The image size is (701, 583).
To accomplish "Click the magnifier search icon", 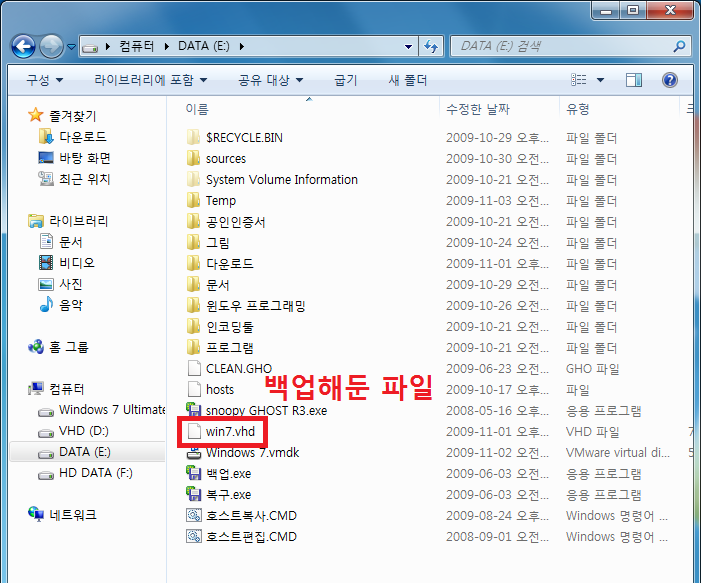I will (680, 46).
